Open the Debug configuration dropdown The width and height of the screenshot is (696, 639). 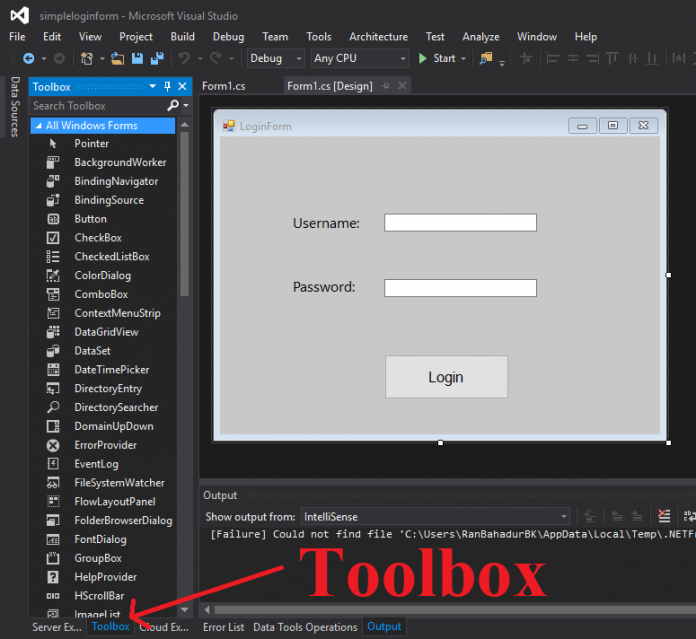point(276,58)
